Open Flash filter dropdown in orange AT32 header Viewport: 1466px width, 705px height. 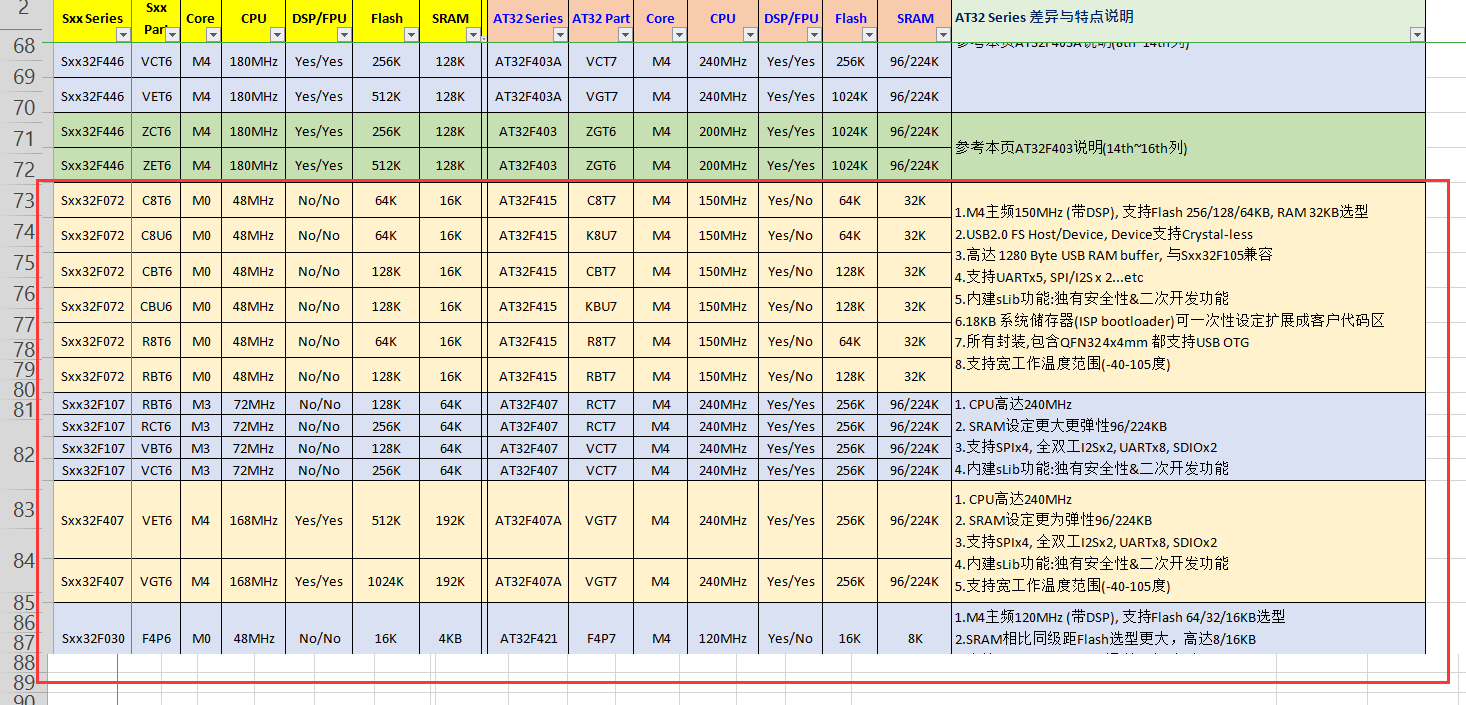(870, 35)
